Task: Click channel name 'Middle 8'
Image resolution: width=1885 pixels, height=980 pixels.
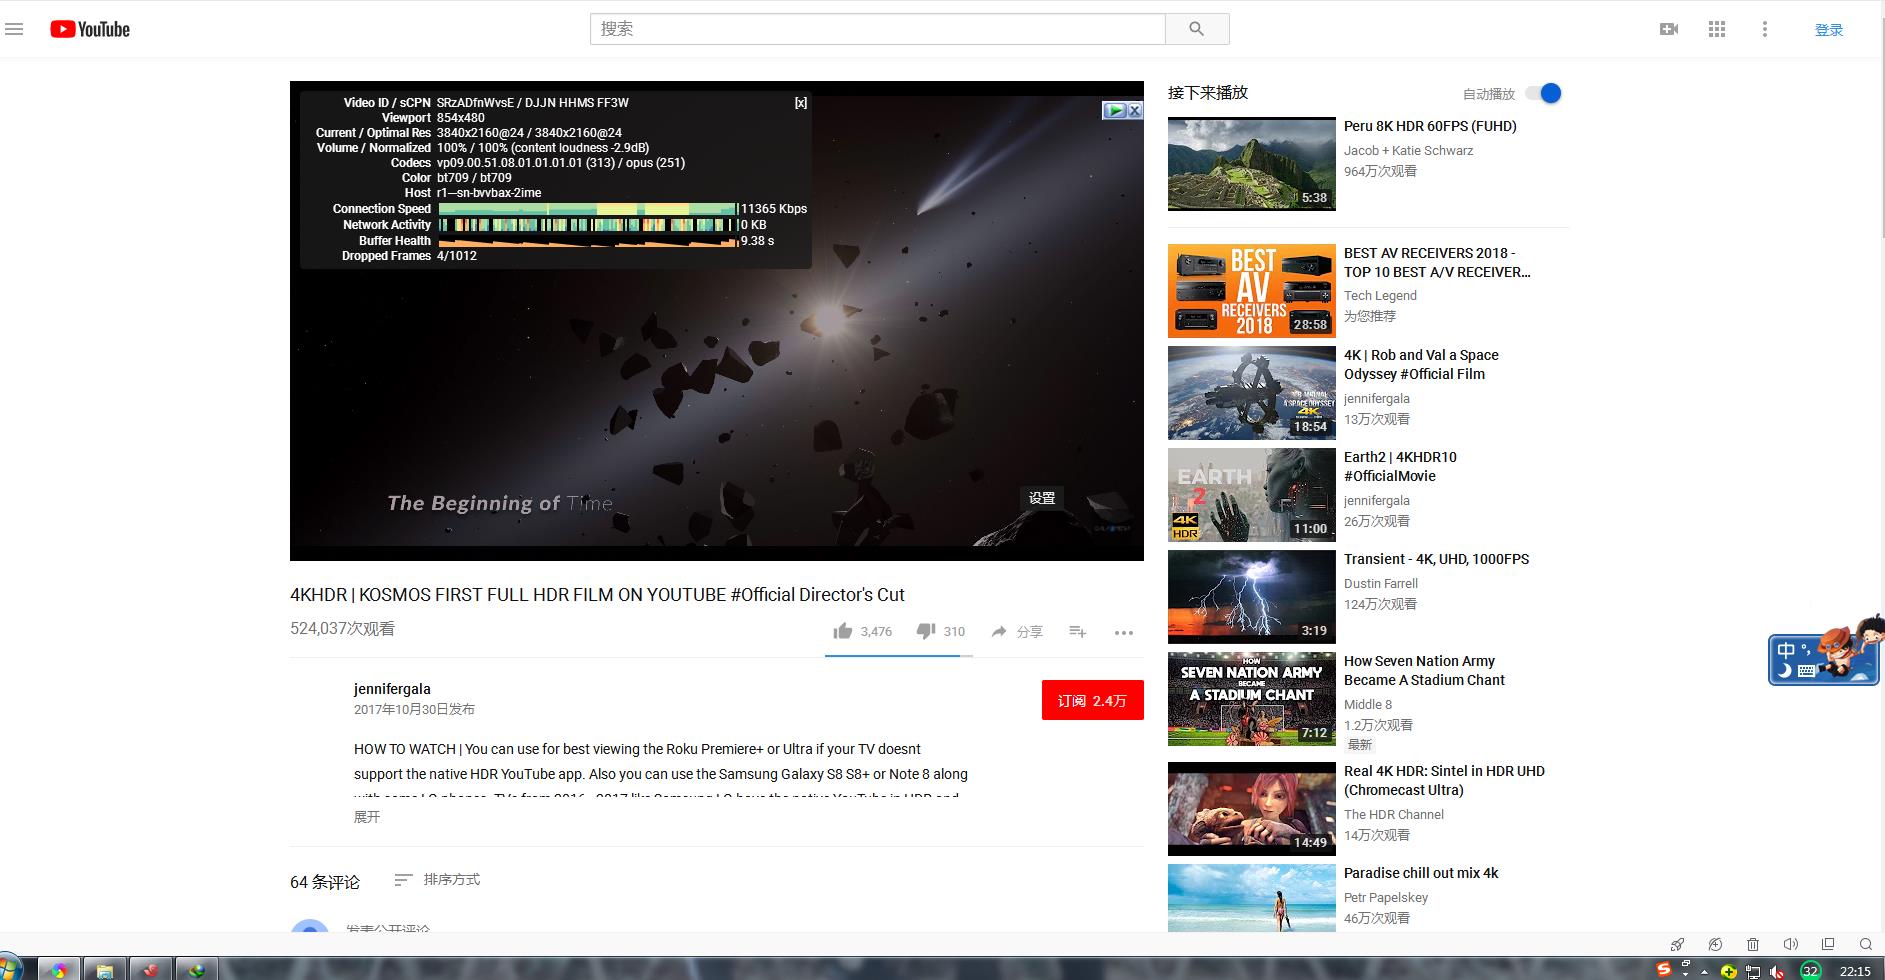Action: (1368, 704)
